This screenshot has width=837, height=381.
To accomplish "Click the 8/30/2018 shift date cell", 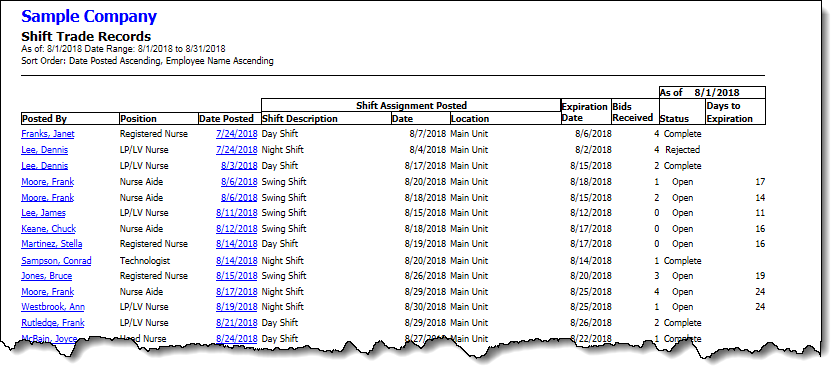I will [425, 307].
